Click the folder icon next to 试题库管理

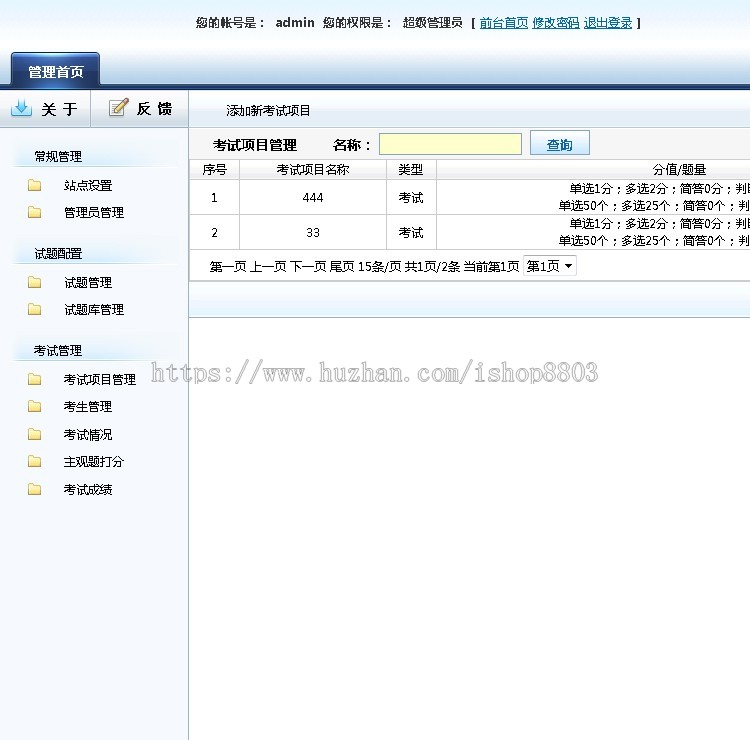34,309
